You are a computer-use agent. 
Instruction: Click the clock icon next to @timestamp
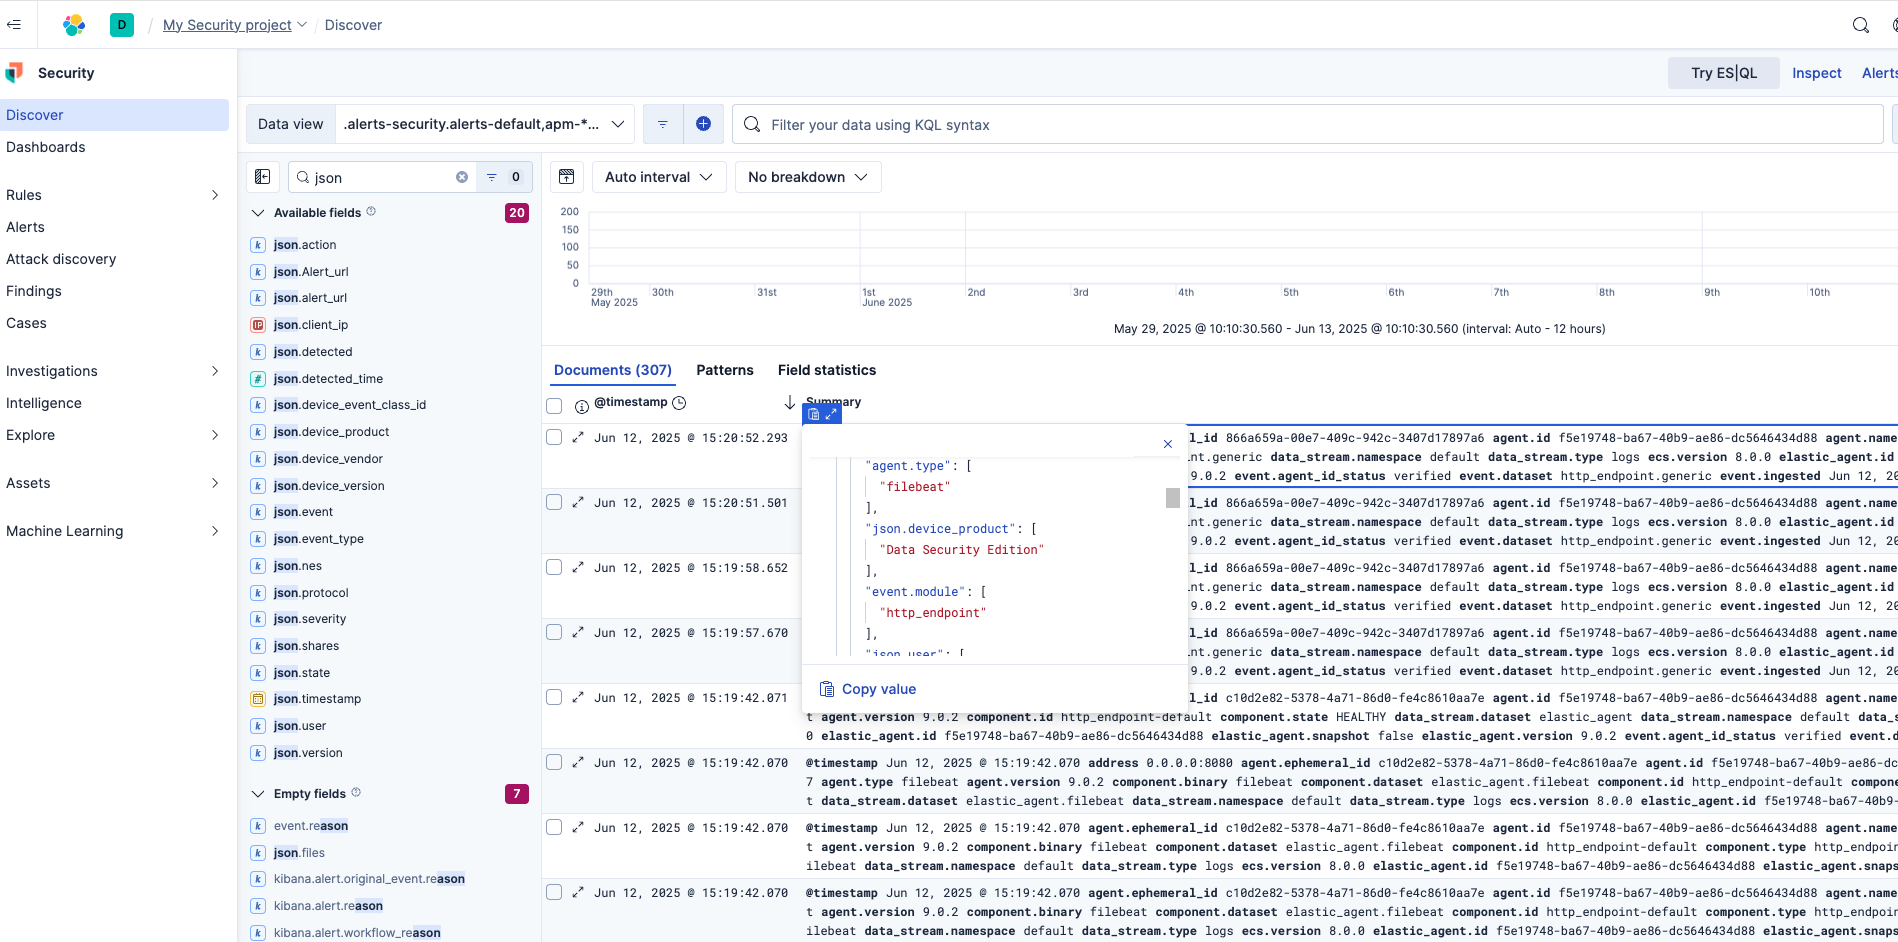(x=679, y=402)
